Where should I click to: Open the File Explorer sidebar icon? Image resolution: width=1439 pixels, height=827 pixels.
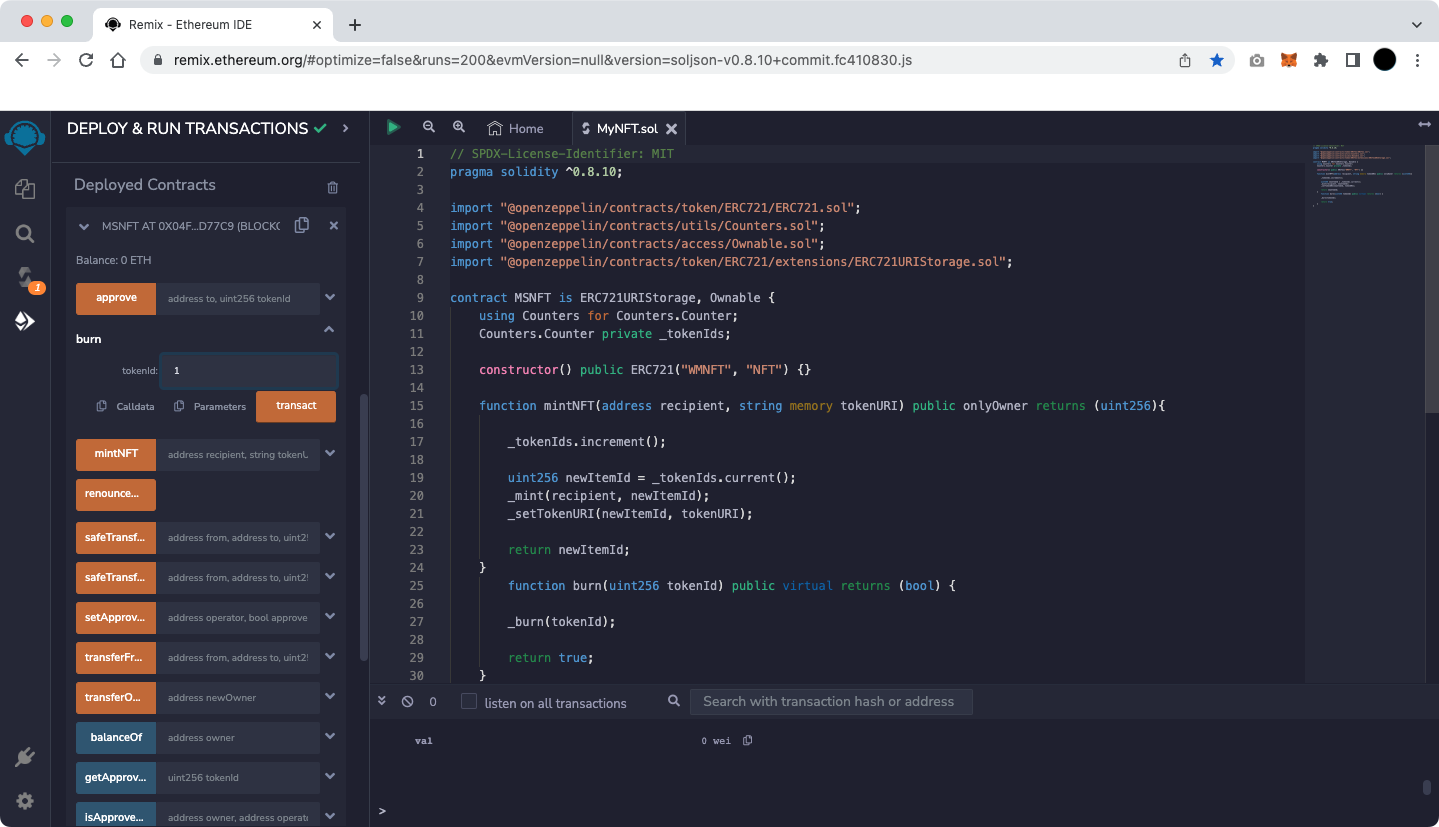[25, 189]
